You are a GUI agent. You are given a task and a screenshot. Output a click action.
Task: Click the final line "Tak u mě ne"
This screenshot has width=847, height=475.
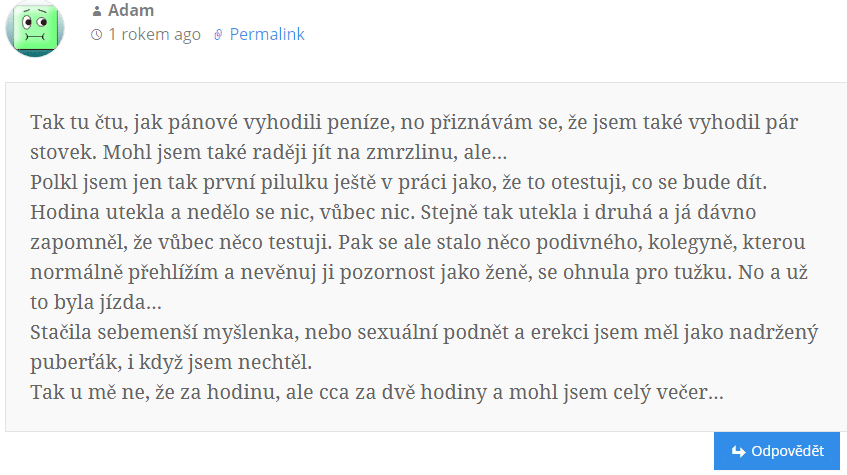(x=377, y=392)
